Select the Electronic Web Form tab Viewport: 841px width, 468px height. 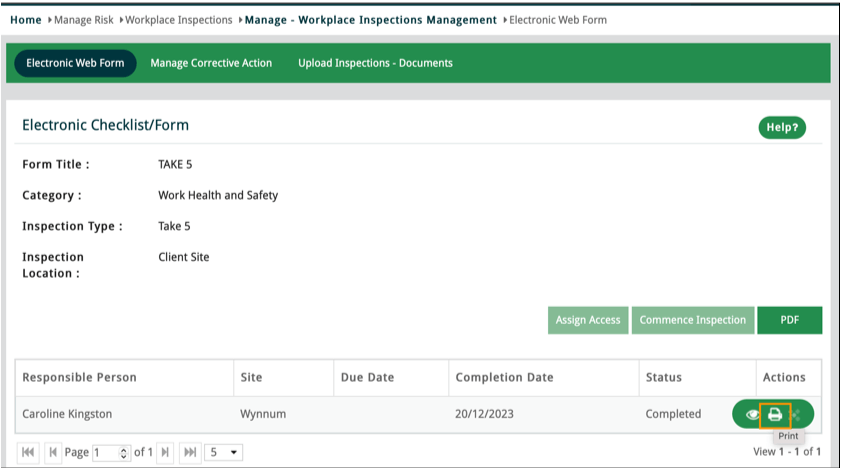(x=75, y=63)
